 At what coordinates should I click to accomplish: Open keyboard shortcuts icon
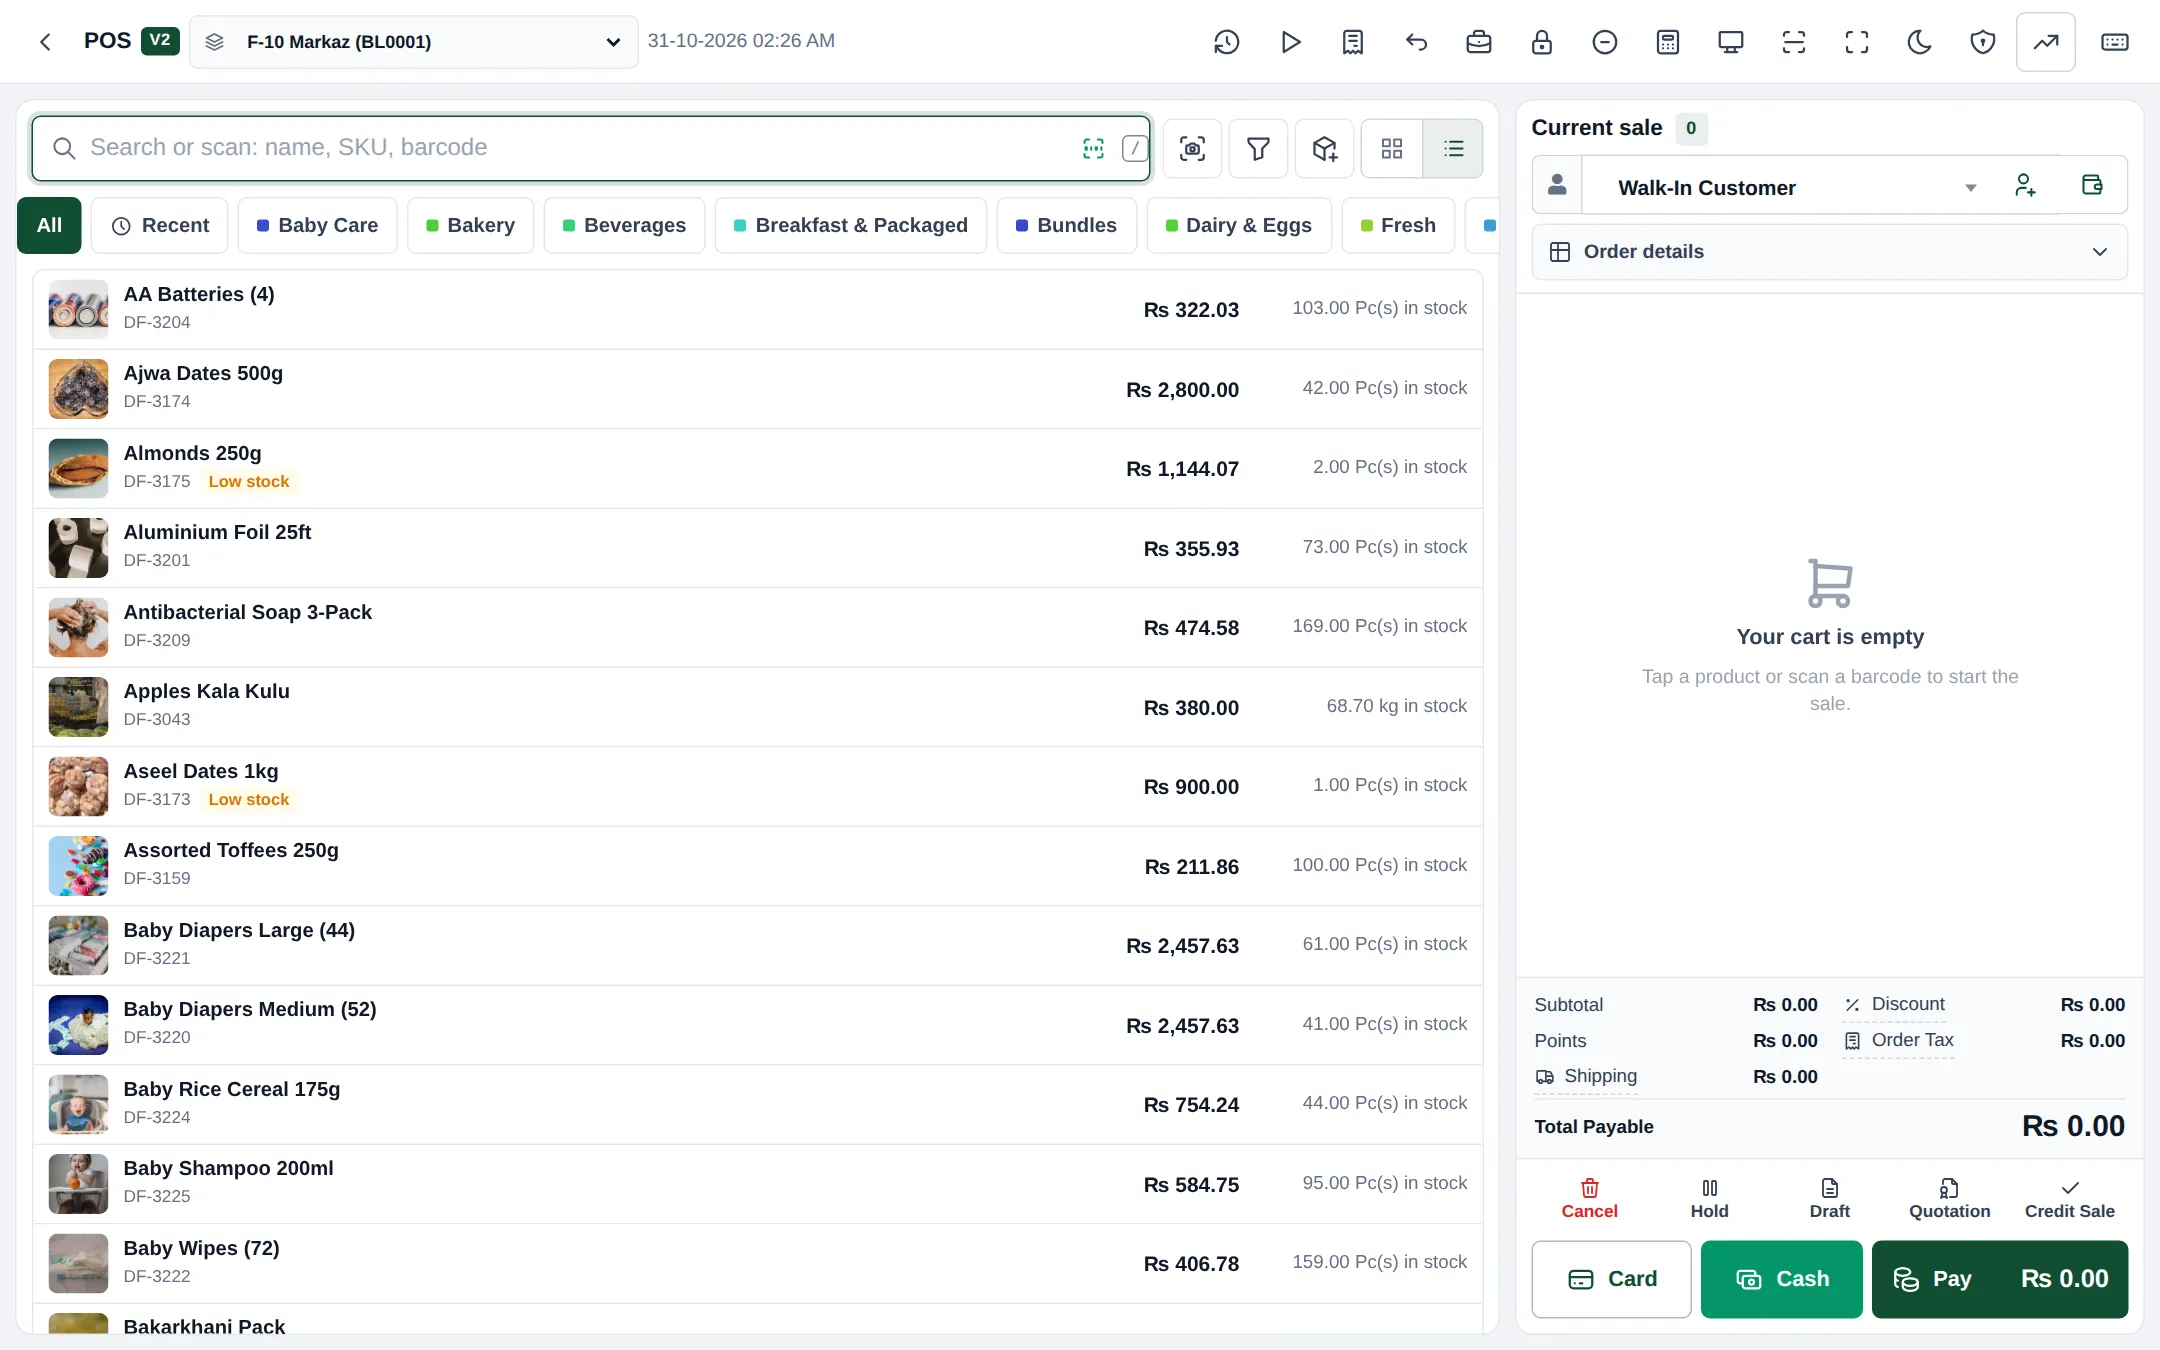pyautogui.click(x=2115, y=42)
